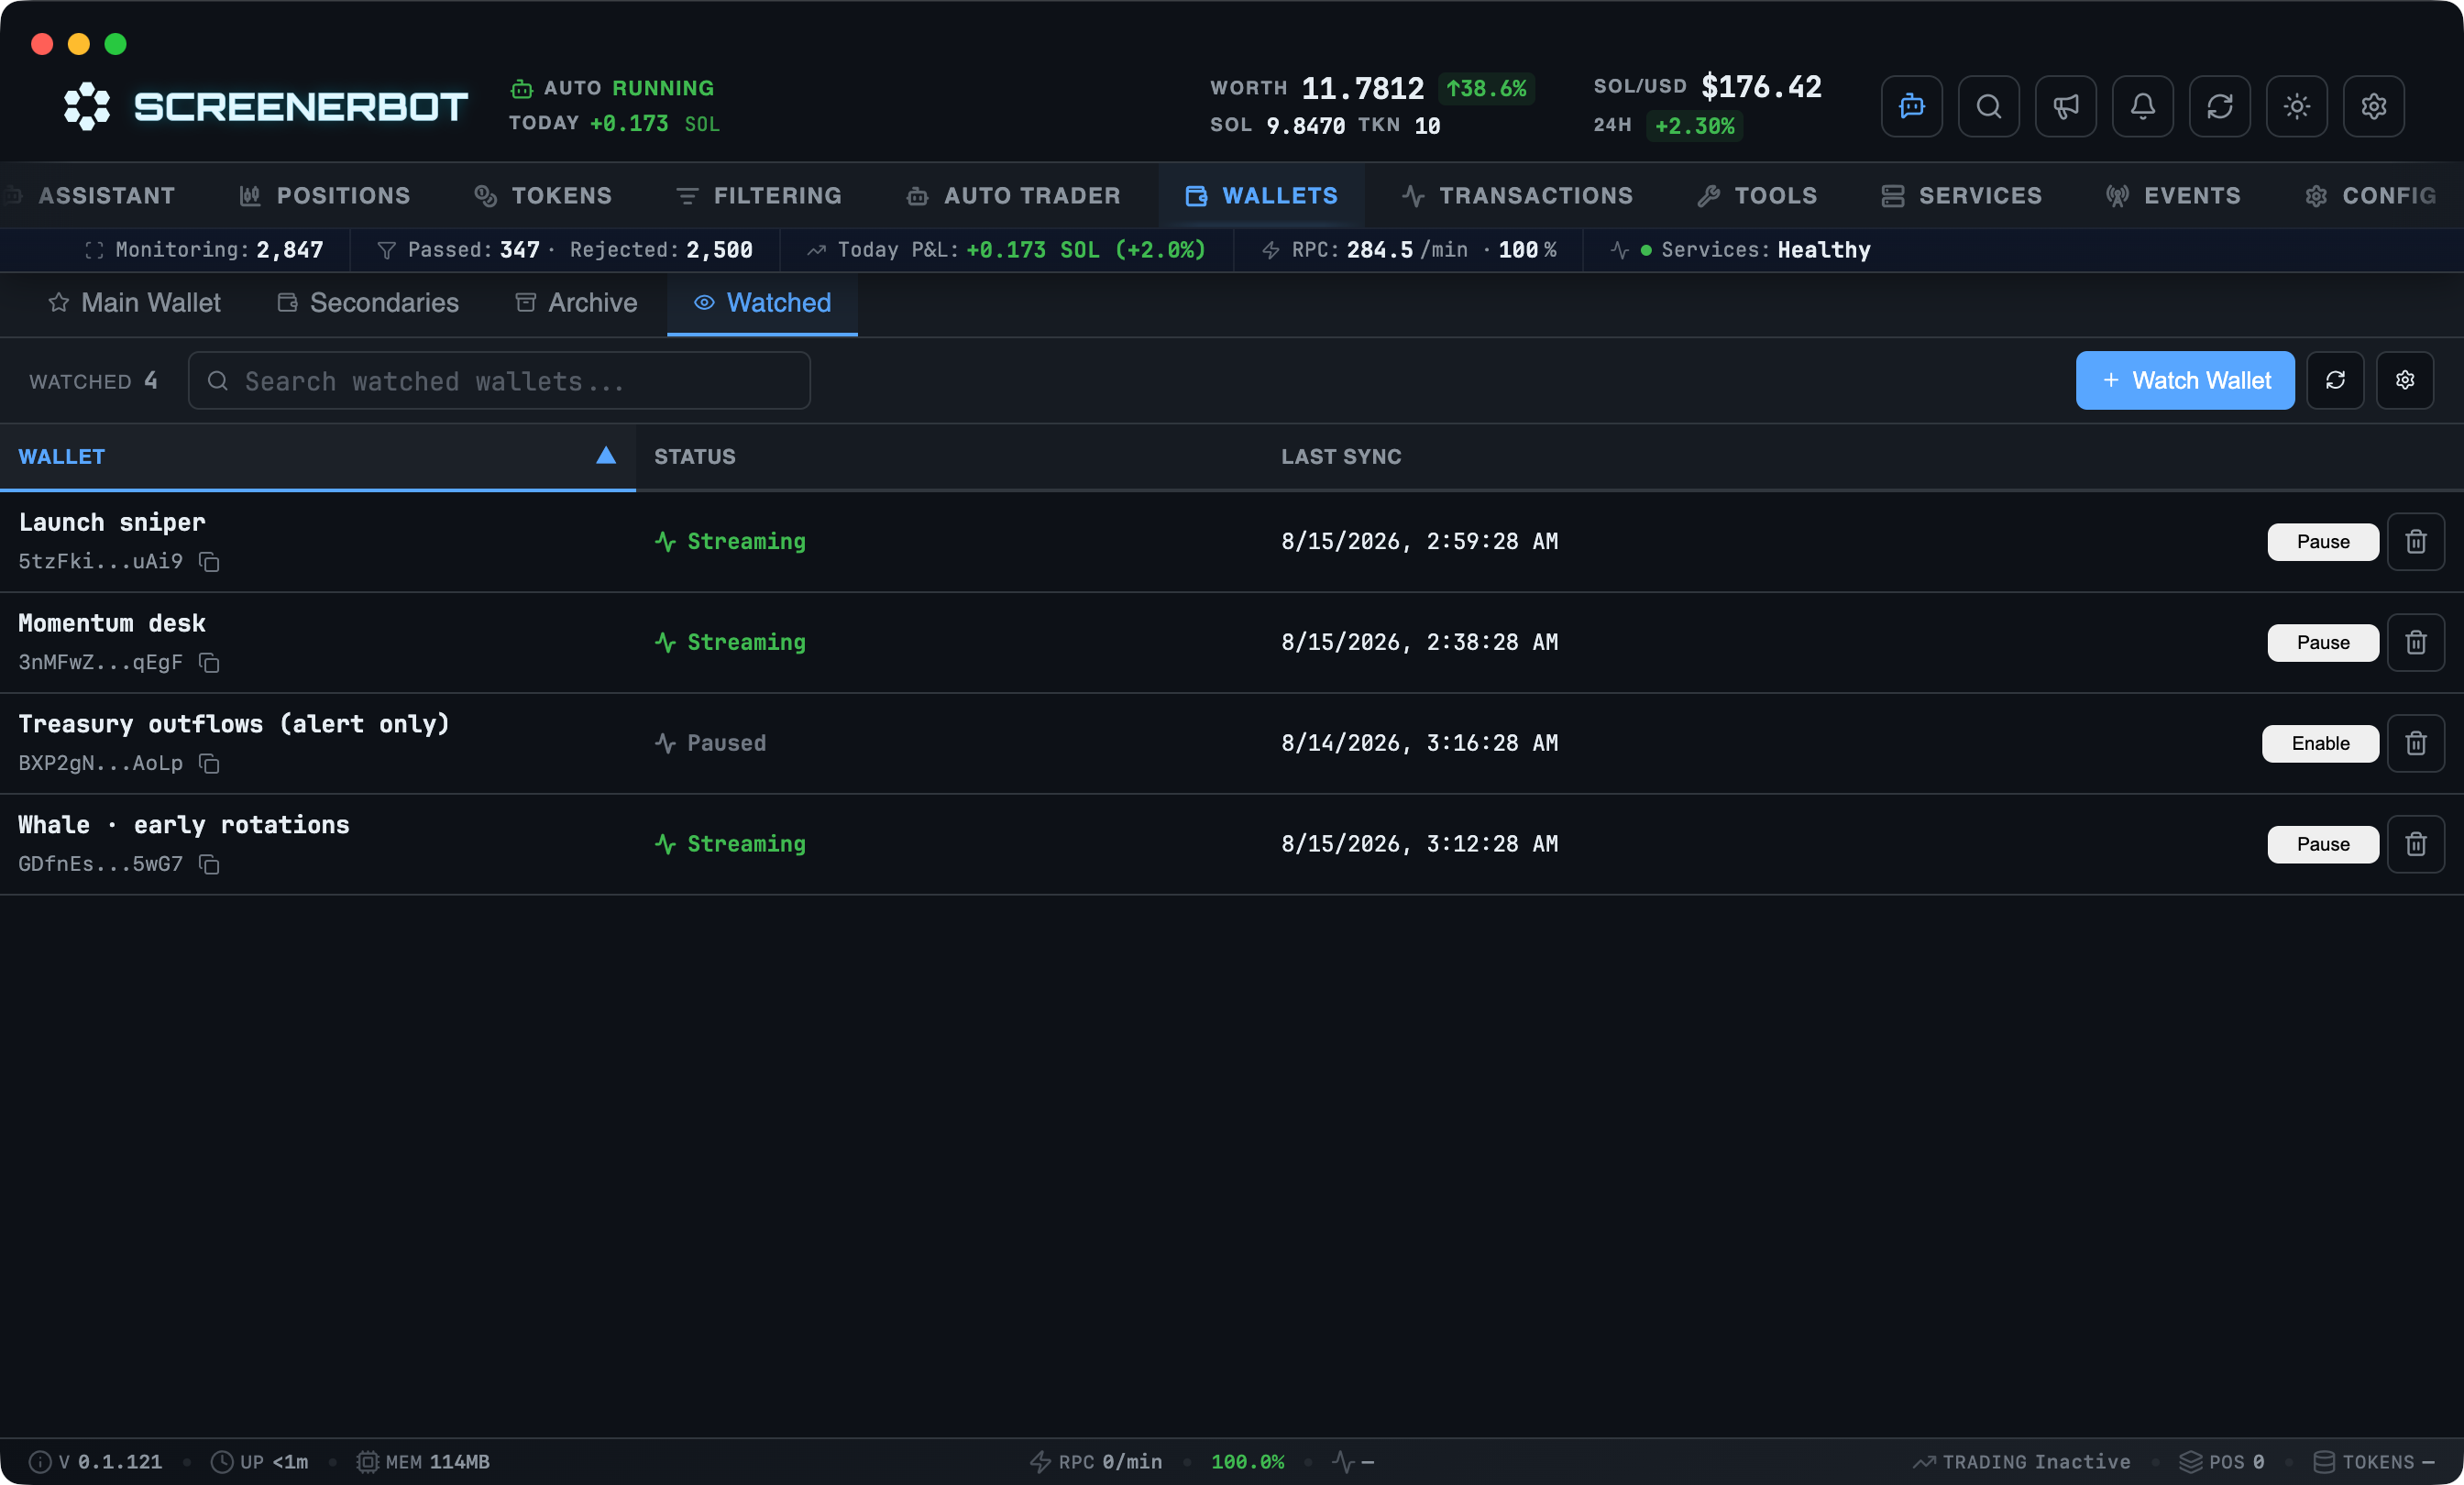Sort by the WALLET column arrow
The width and height of the screenshot is (2464, 1485).
tap(606, 456)
